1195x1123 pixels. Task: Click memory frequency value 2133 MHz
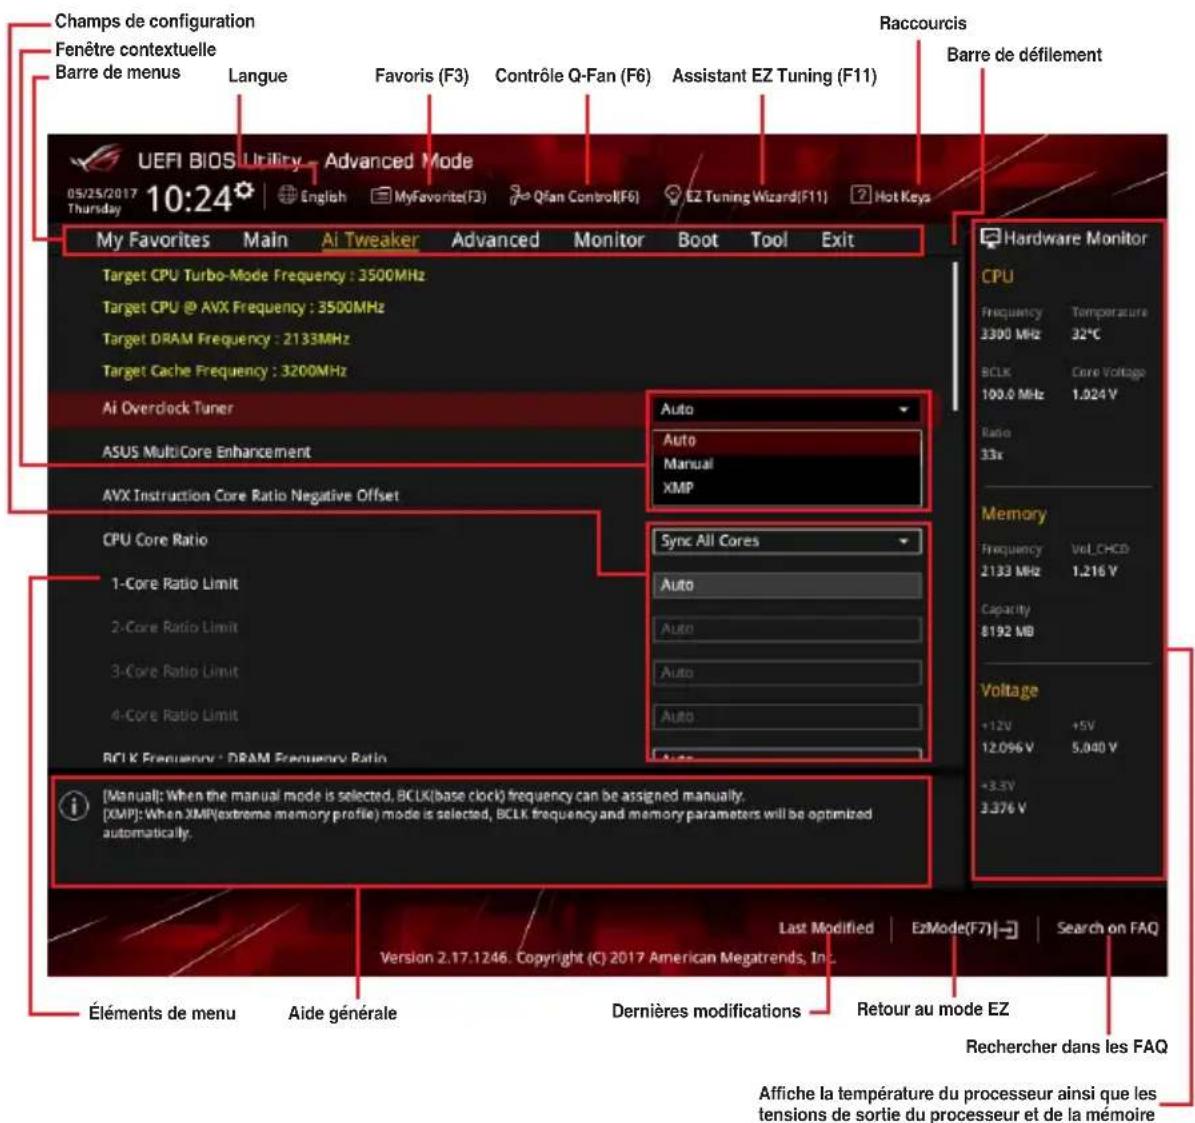click(1011, 571)
